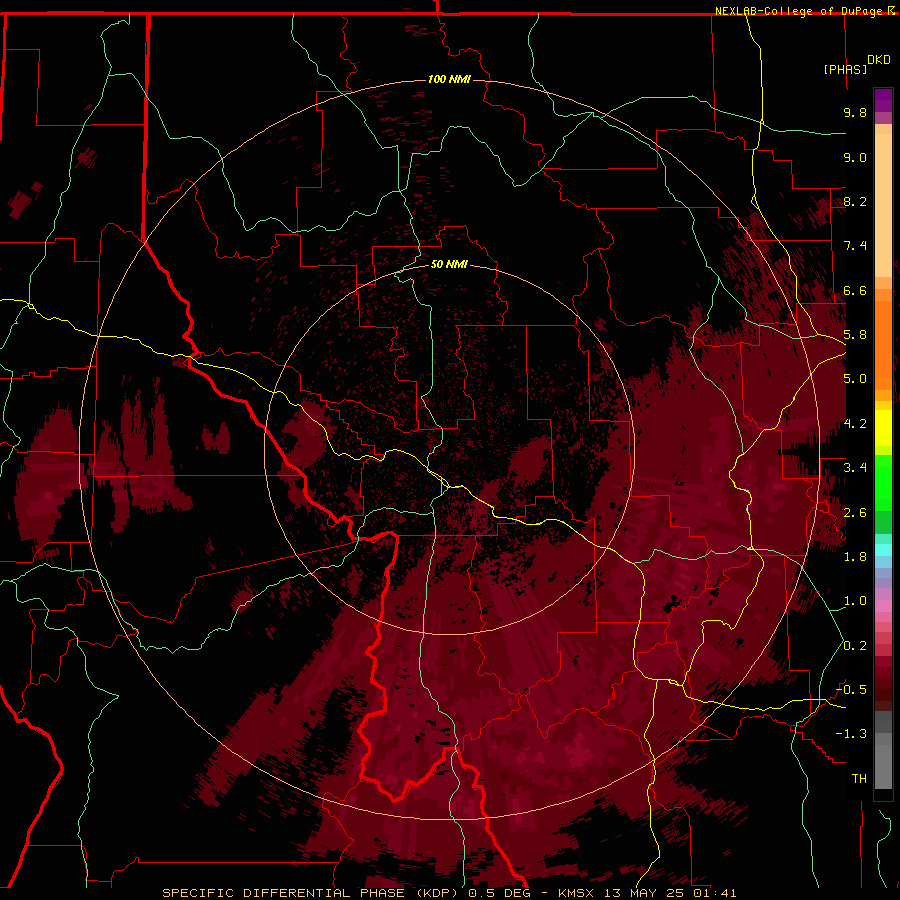Image resolution: width=900 pixels, height=900 pixels.
Task: Click the DKD label above the color scale
Action: 879,60
